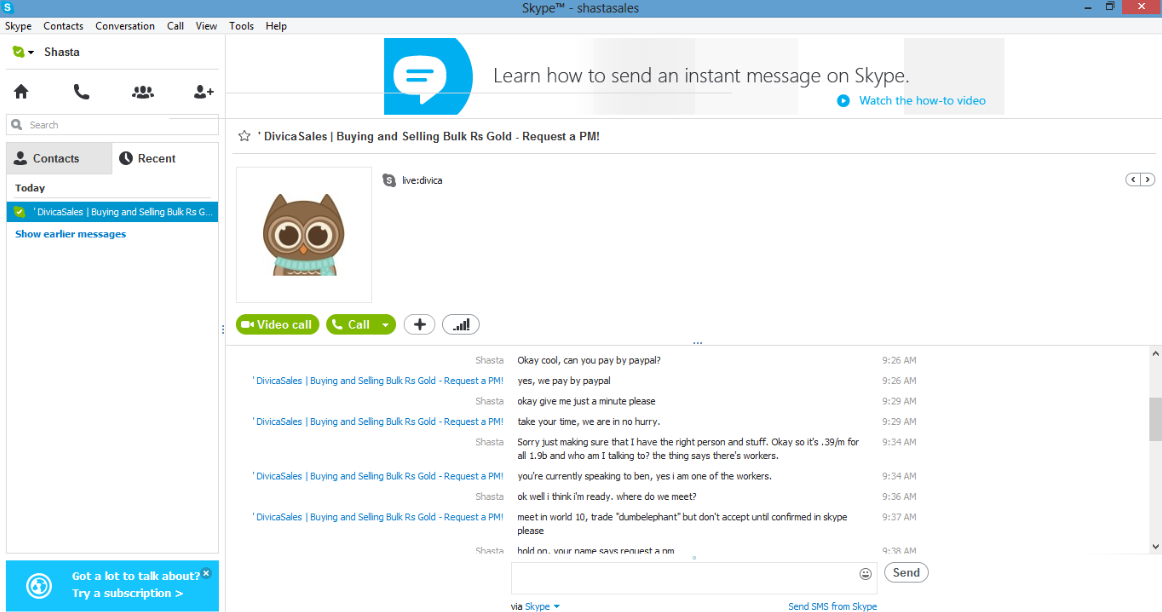
Task: Click the subscription promo globe icon
Action: point(39,586)
